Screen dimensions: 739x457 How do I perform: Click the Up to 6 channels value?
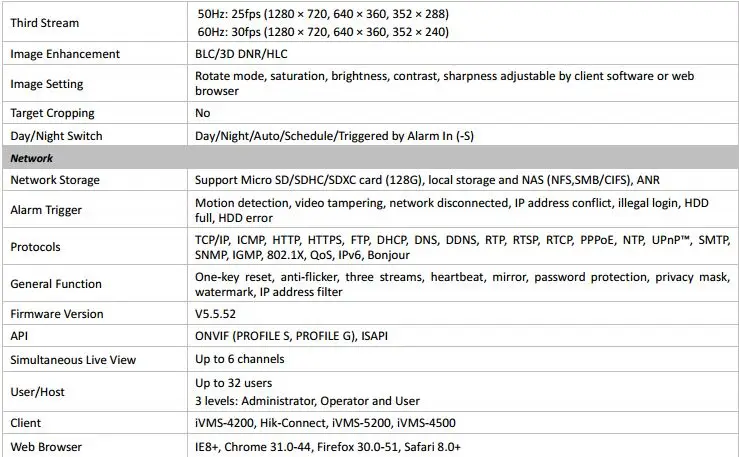click(240, 359)
